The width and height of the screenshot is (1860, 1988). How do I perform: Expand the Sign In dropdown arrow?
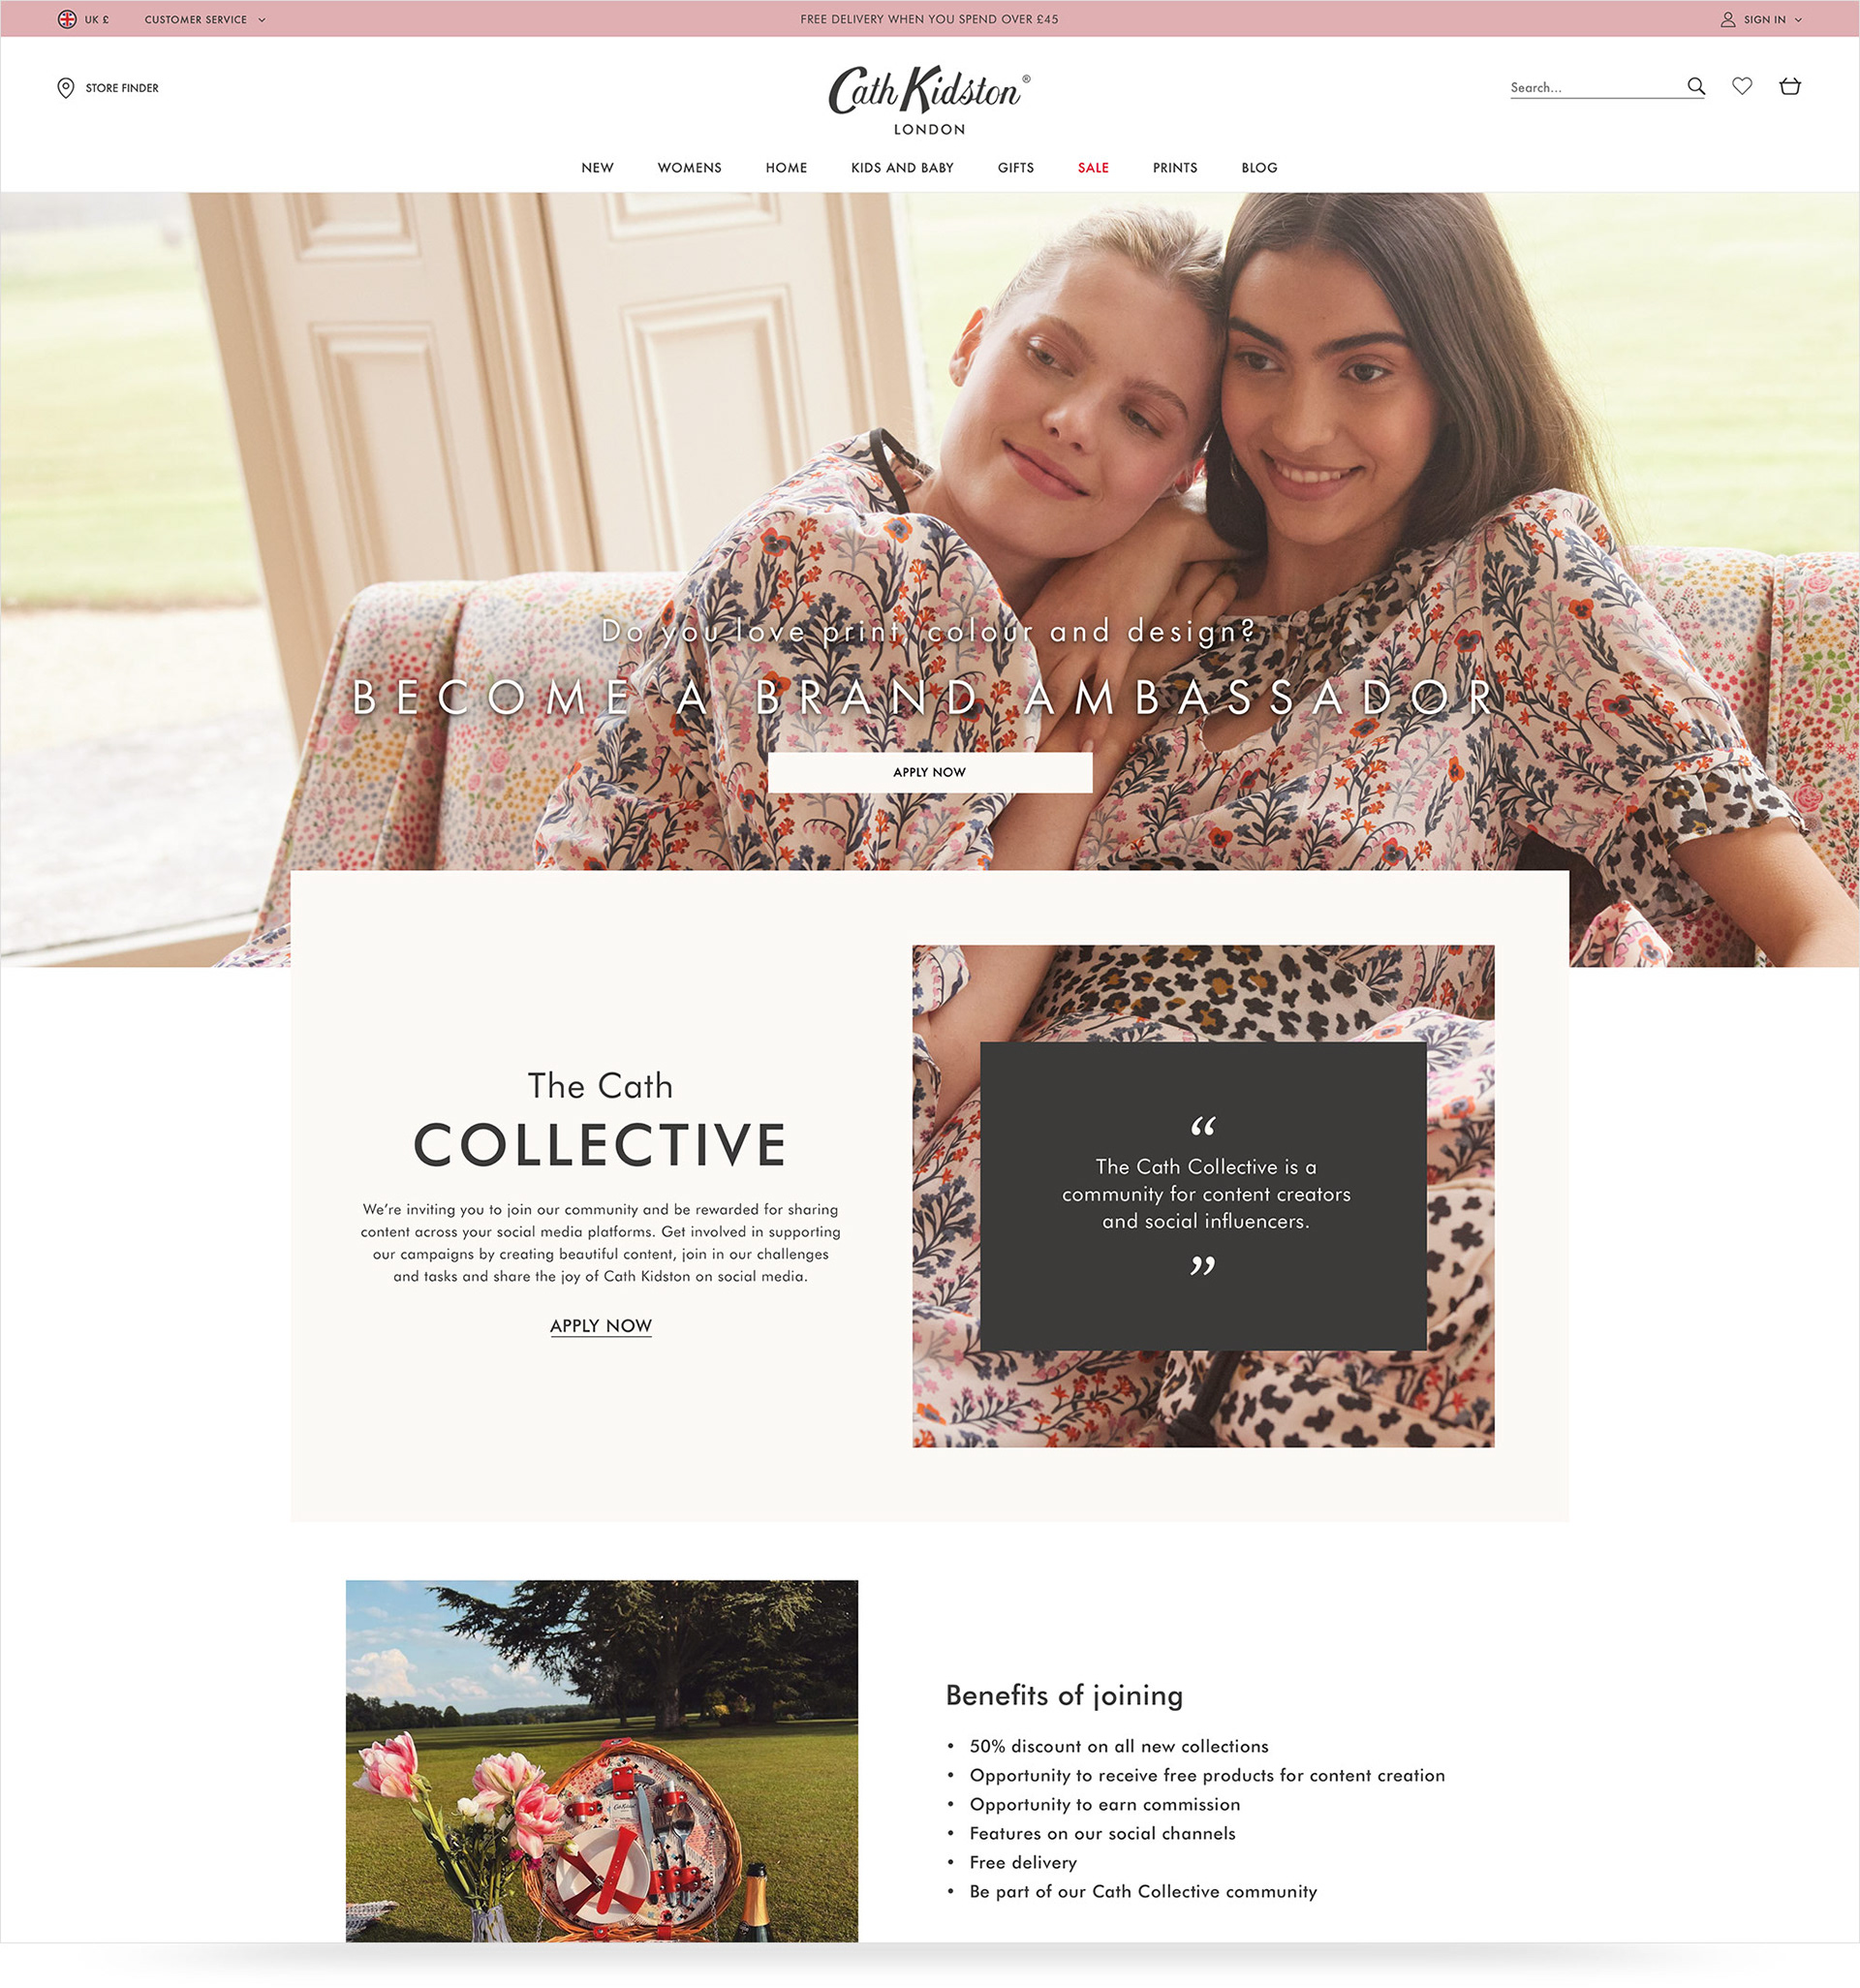tap(1798, 19)
